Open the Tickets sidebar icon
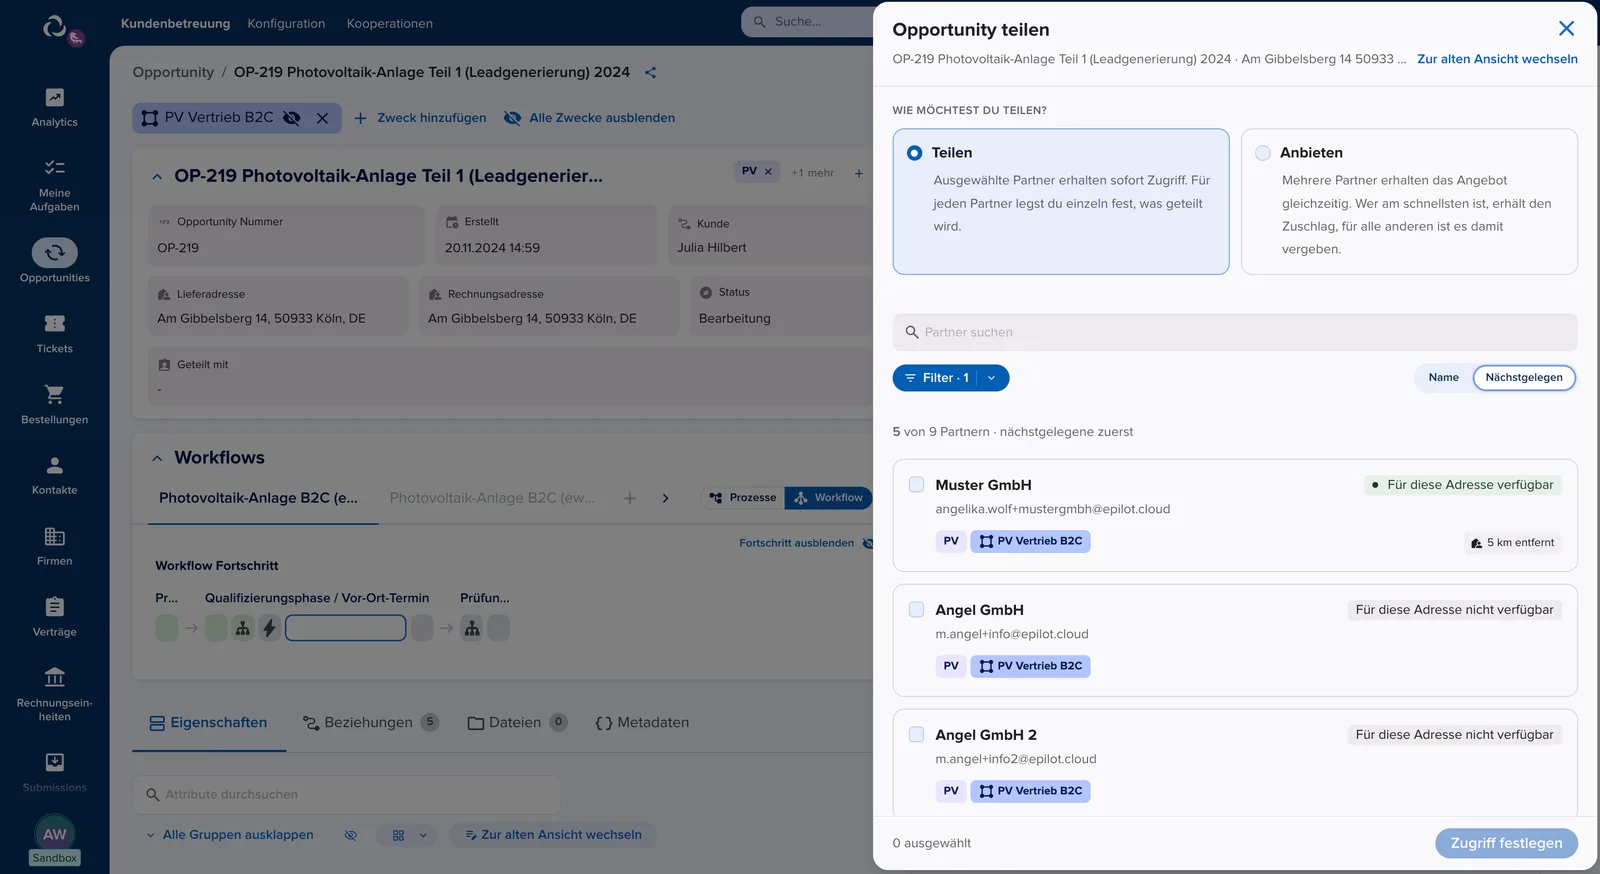The image size is (1600, 874). coord(55,324)
